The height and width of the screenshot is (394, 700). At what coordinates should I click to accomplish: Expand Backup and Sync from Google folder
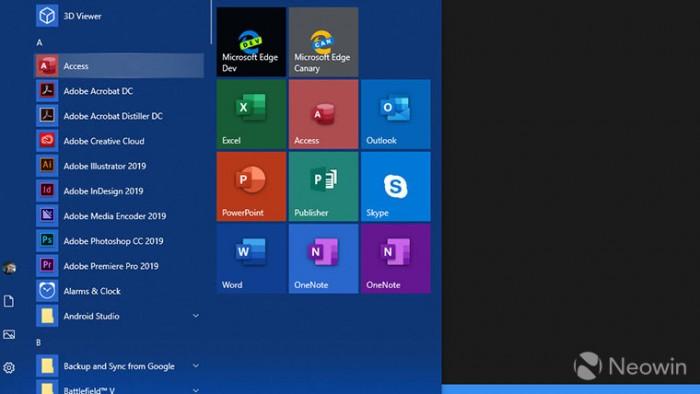(196, 366)
